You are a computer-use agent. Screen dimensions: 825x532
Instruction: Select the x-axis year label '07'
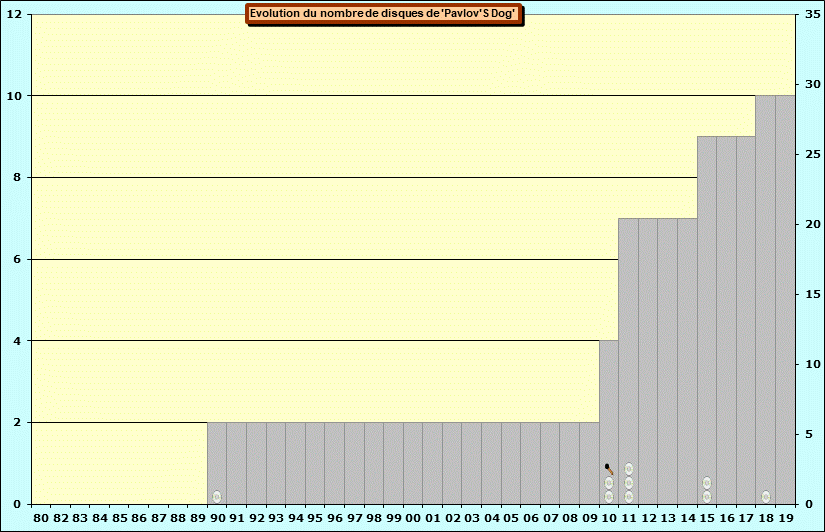coord(550,518)
